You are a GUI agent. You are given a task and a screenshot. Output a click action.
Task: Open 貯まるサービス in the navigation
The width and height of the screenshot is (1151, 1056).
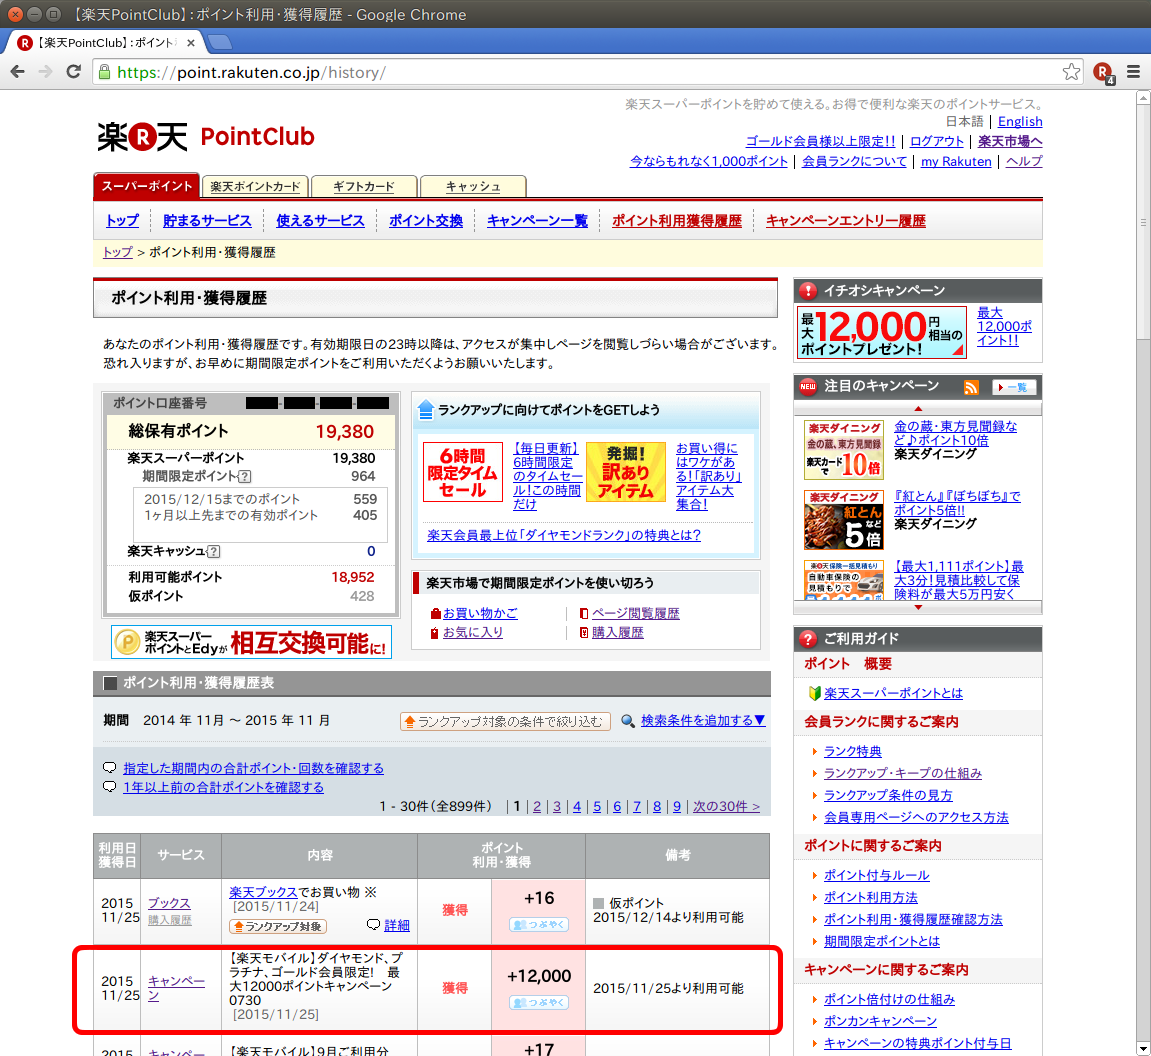coord(207,221)
